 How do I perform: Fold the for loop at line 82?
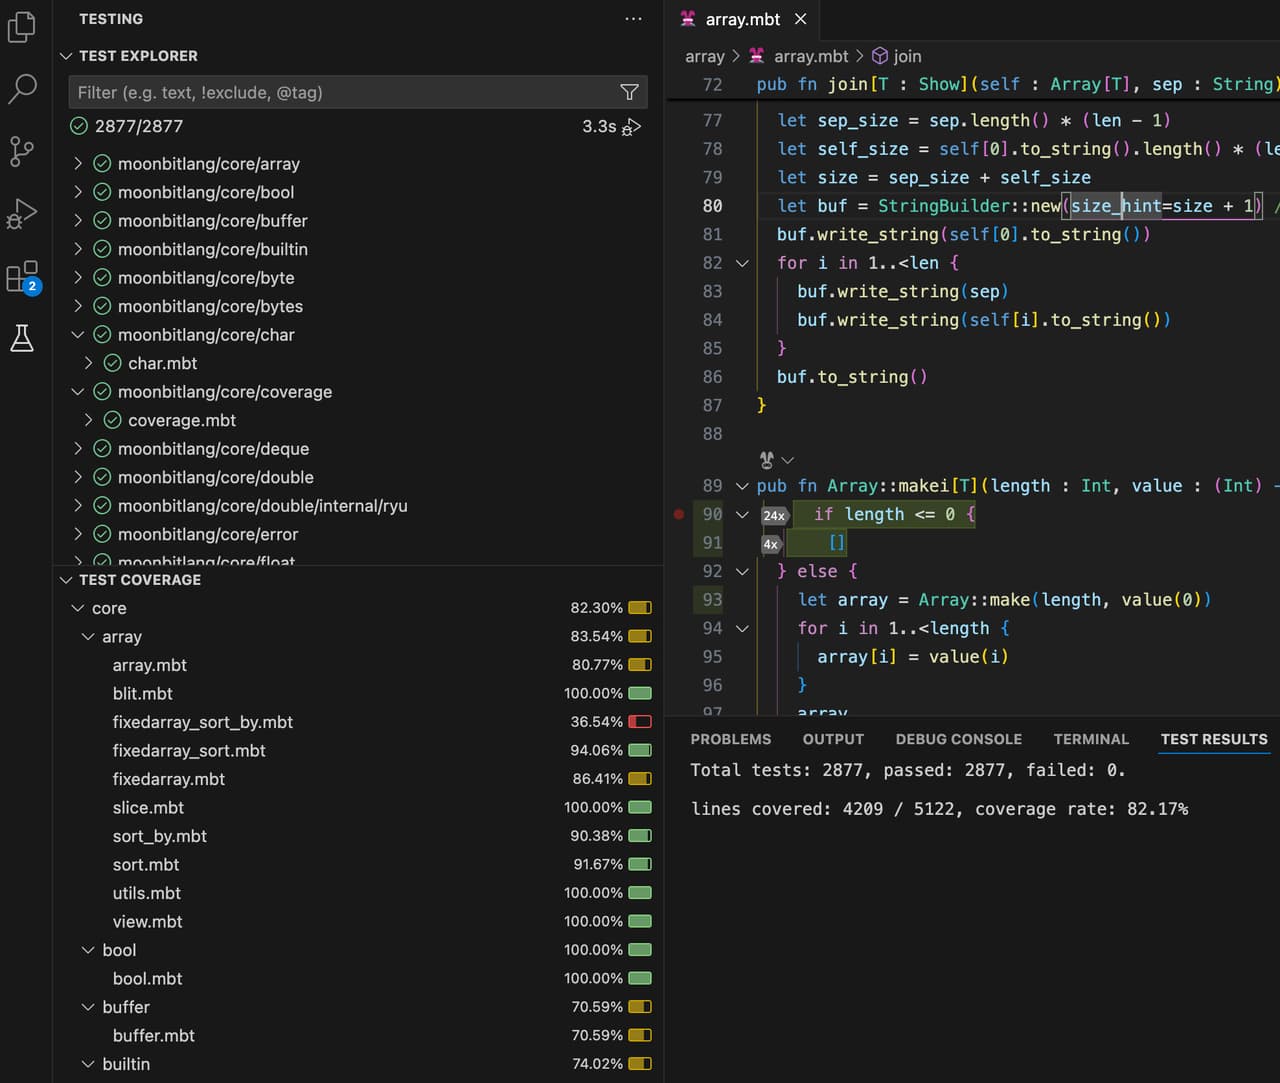[742, 263]
